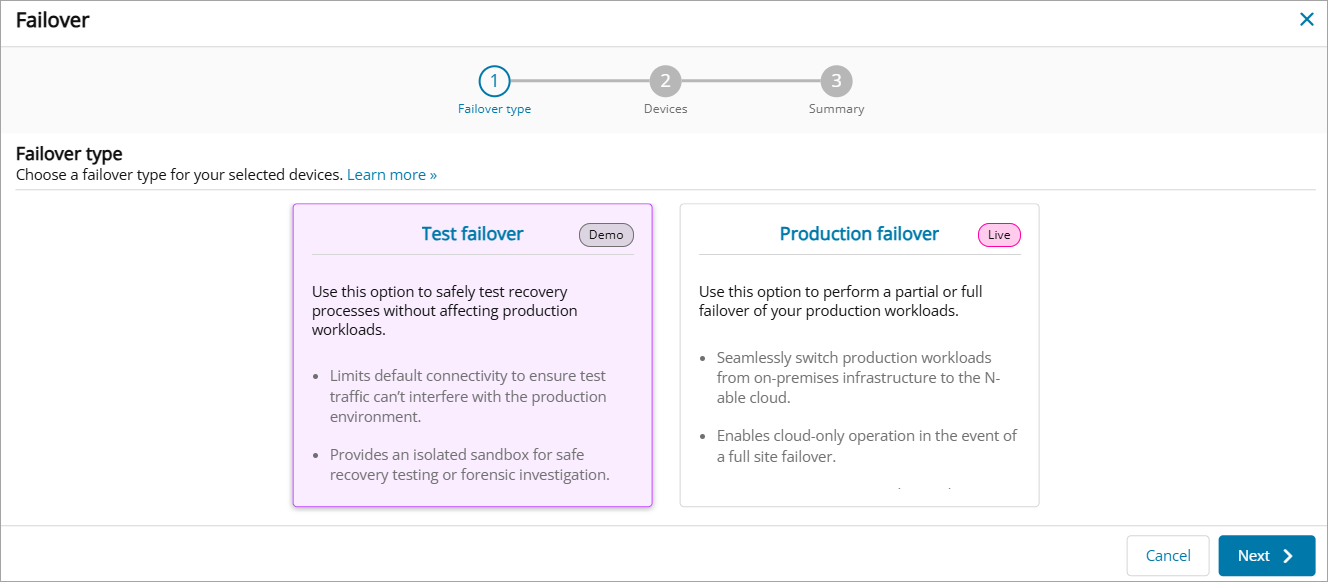Click the Live badge on Production failover
The width and height of the screenshot is (1328, 582).
pos(999,235)
